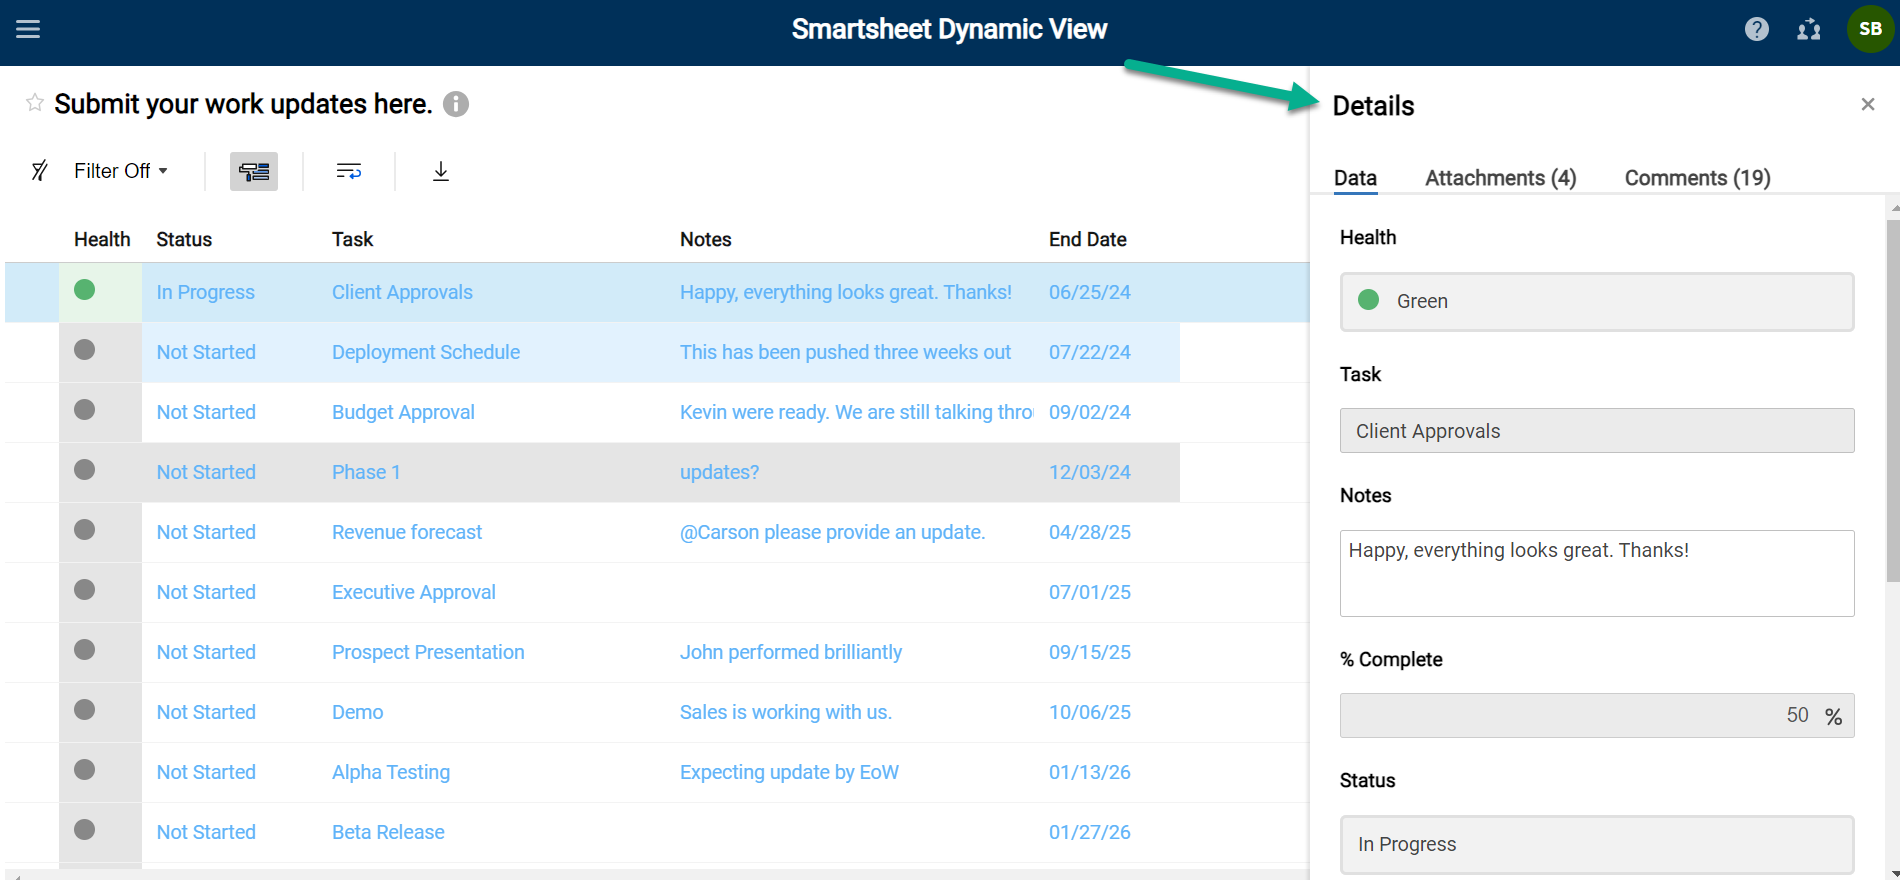The image size is (1900, 880).
Task: Select the Demo task
Action: (x=357, y=712)
